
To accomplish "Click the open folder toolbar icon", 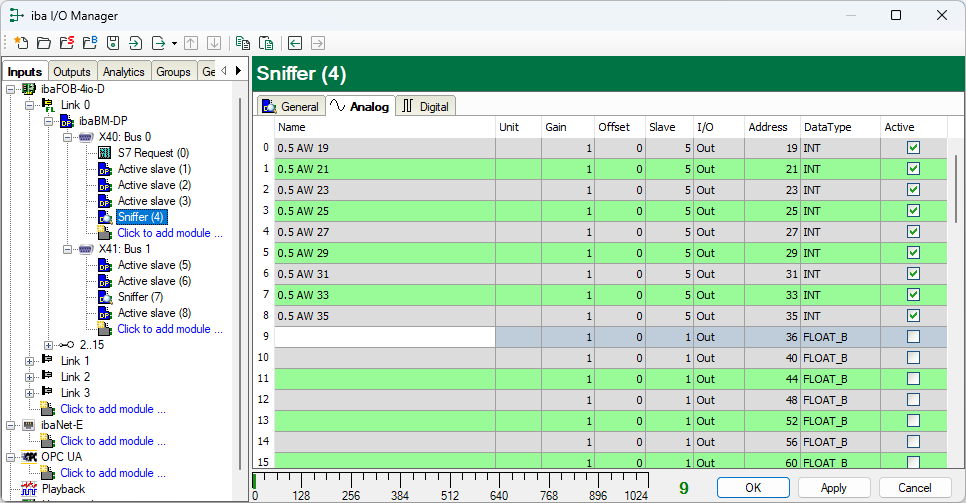I will tap(44, 43).
